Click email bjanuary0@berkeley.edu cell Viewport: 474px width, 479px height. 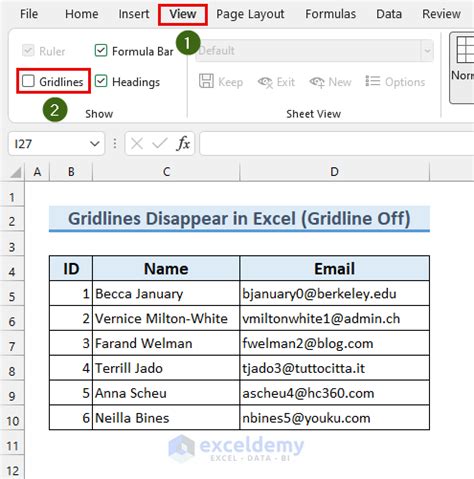(x=335, y=294)
